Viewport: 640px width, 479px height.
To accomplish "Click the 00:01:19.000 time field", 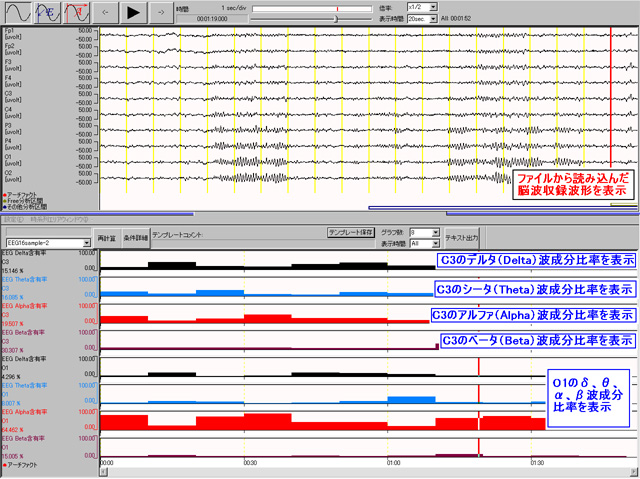I will click(x=212, y=19).
